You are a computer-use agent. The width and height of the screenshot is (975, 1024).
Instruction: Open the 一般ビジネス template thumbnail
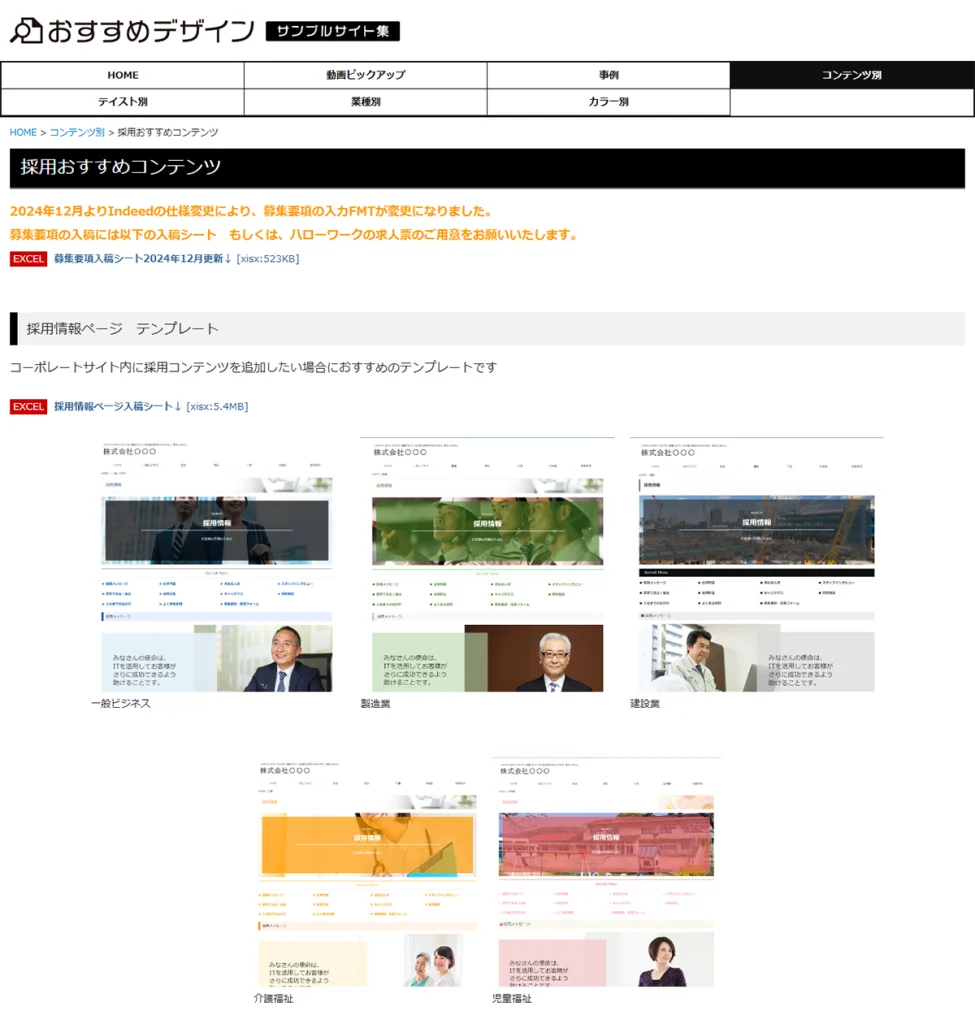pyautogui.click(x=217, y=565)
